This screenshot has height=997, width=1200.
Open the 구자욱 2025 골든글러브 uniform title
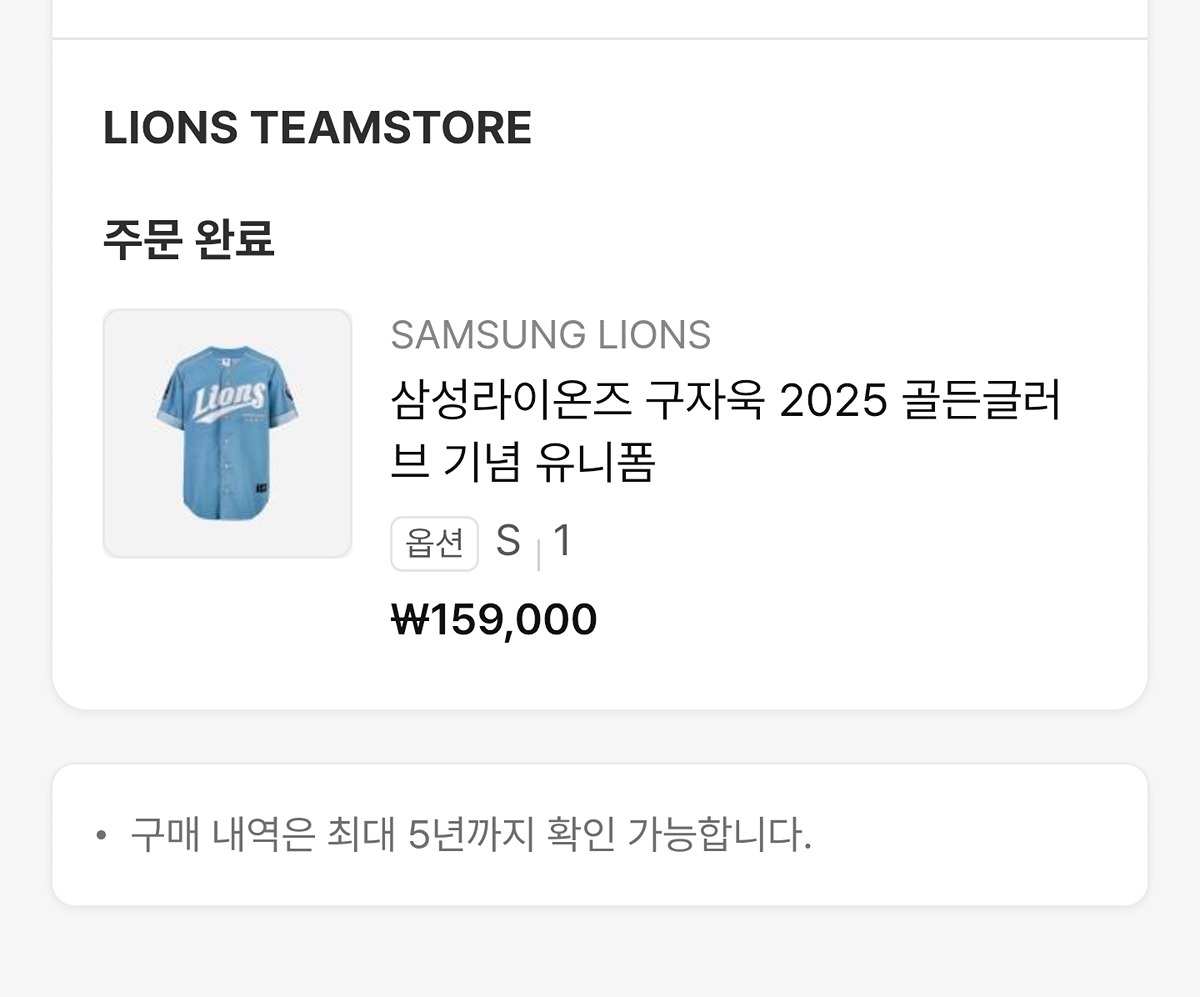[x=724, y=402]
